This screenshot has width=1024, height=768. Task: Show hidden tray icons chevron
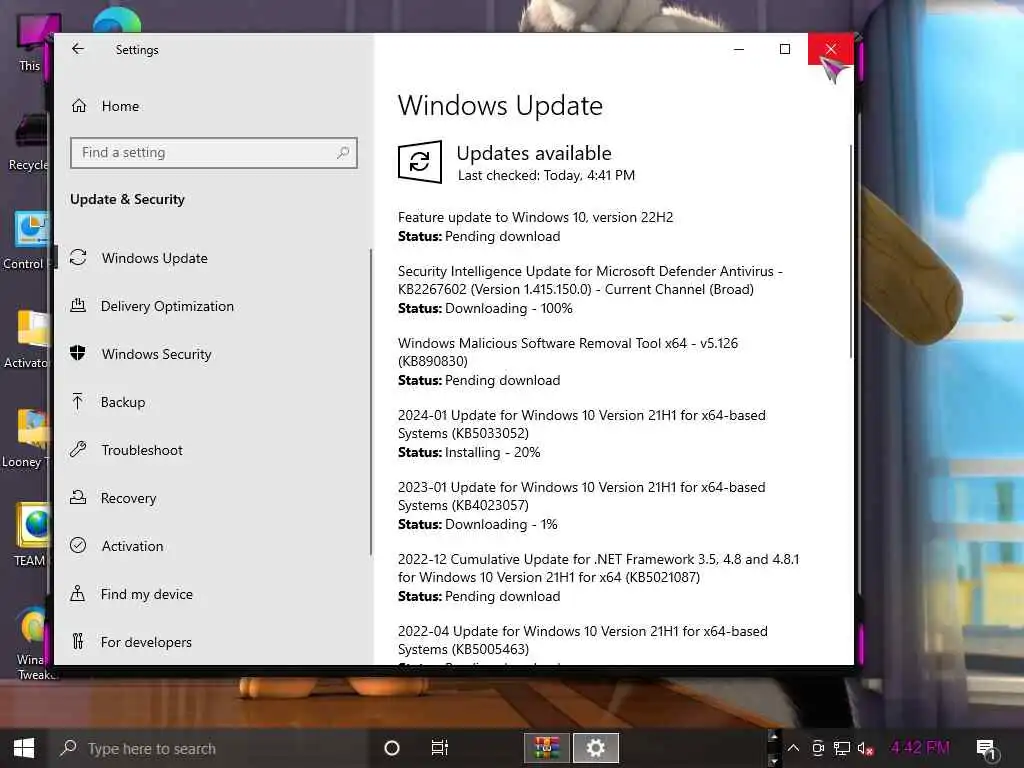click(793, 748)
